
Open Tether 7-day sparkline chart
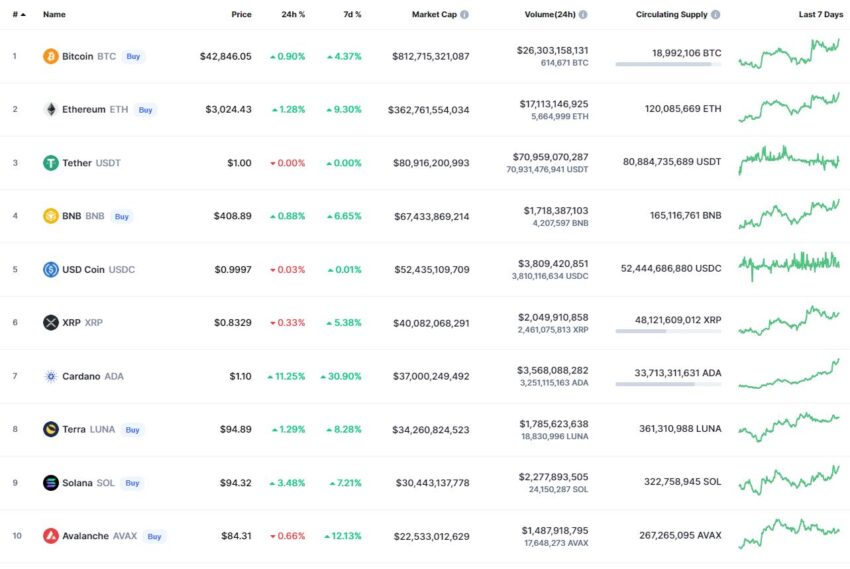pos(789,160)
